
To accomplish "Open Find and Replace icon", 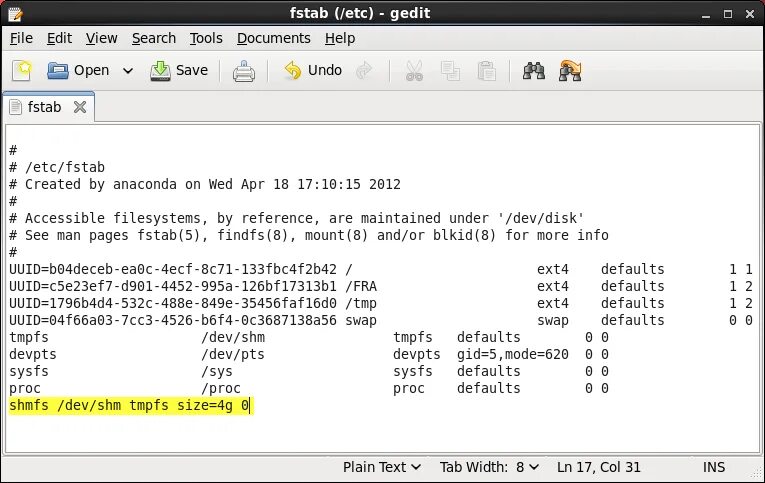I will tap(570, 71).
